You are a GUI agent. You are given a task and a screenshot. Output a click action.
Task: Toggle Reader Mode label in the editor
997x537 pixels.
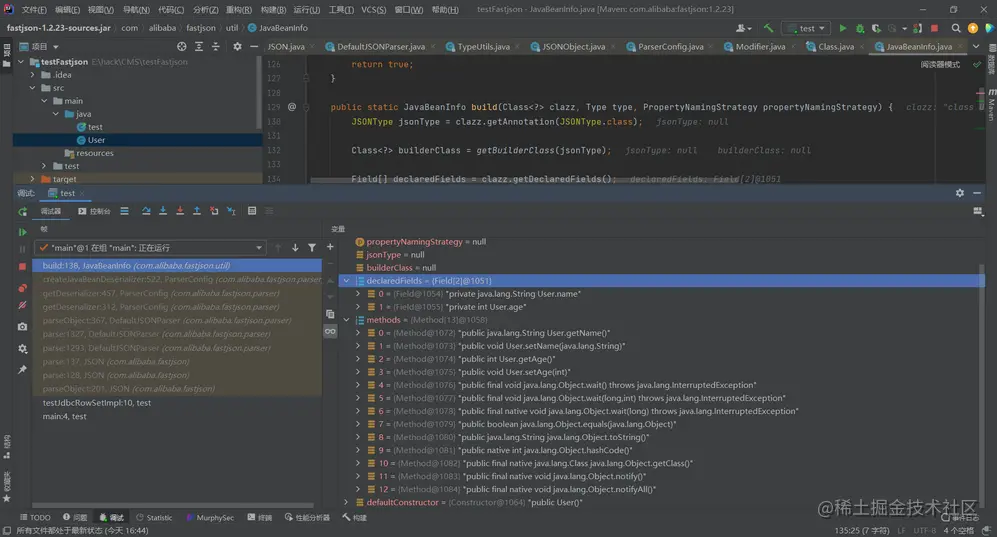[x=940, y=65]
